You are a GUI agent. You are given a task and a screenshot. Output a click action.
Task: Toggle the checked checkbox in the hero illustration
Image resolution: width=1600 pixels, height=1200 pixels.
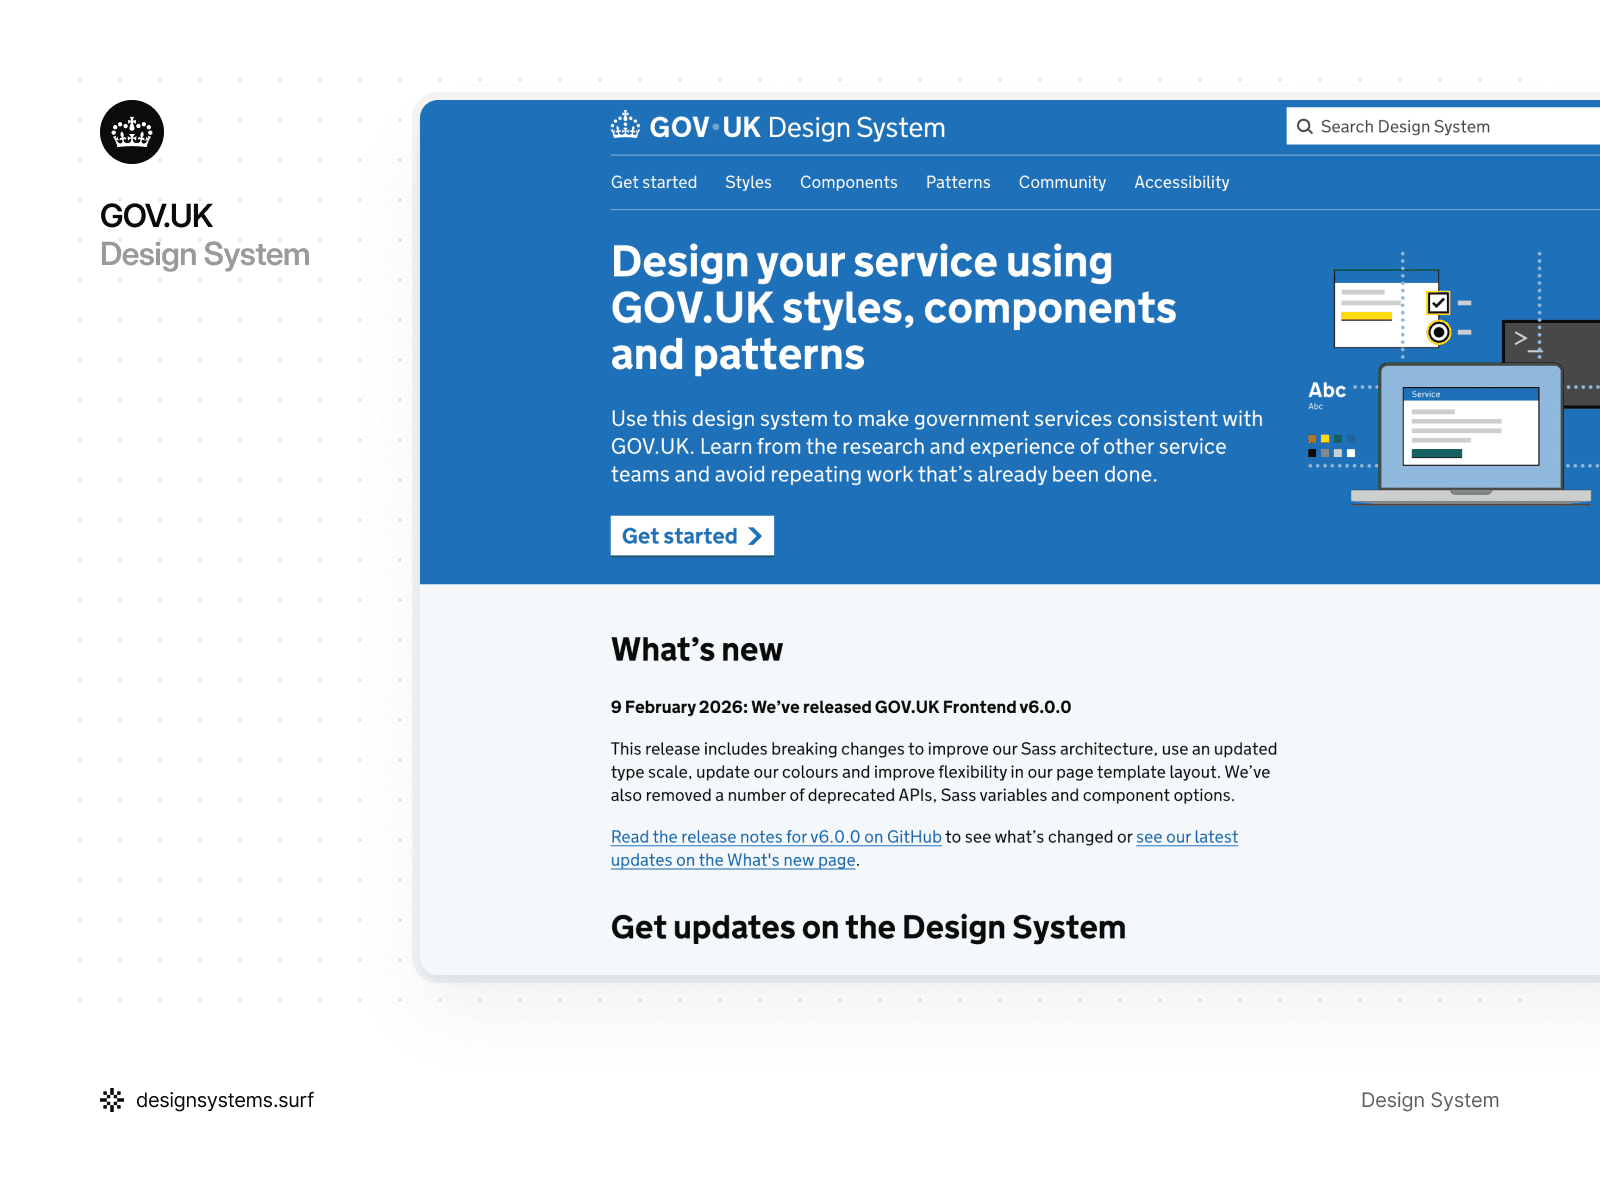(x=1438, y=303)
